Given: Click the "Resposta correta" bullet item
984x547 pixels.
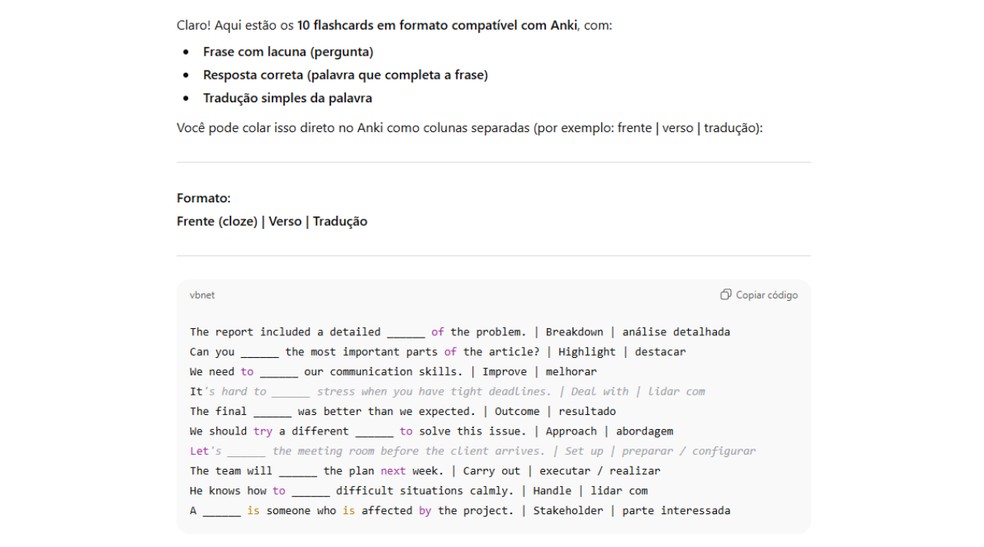Looking at the screenshot, I should [345, 75].
